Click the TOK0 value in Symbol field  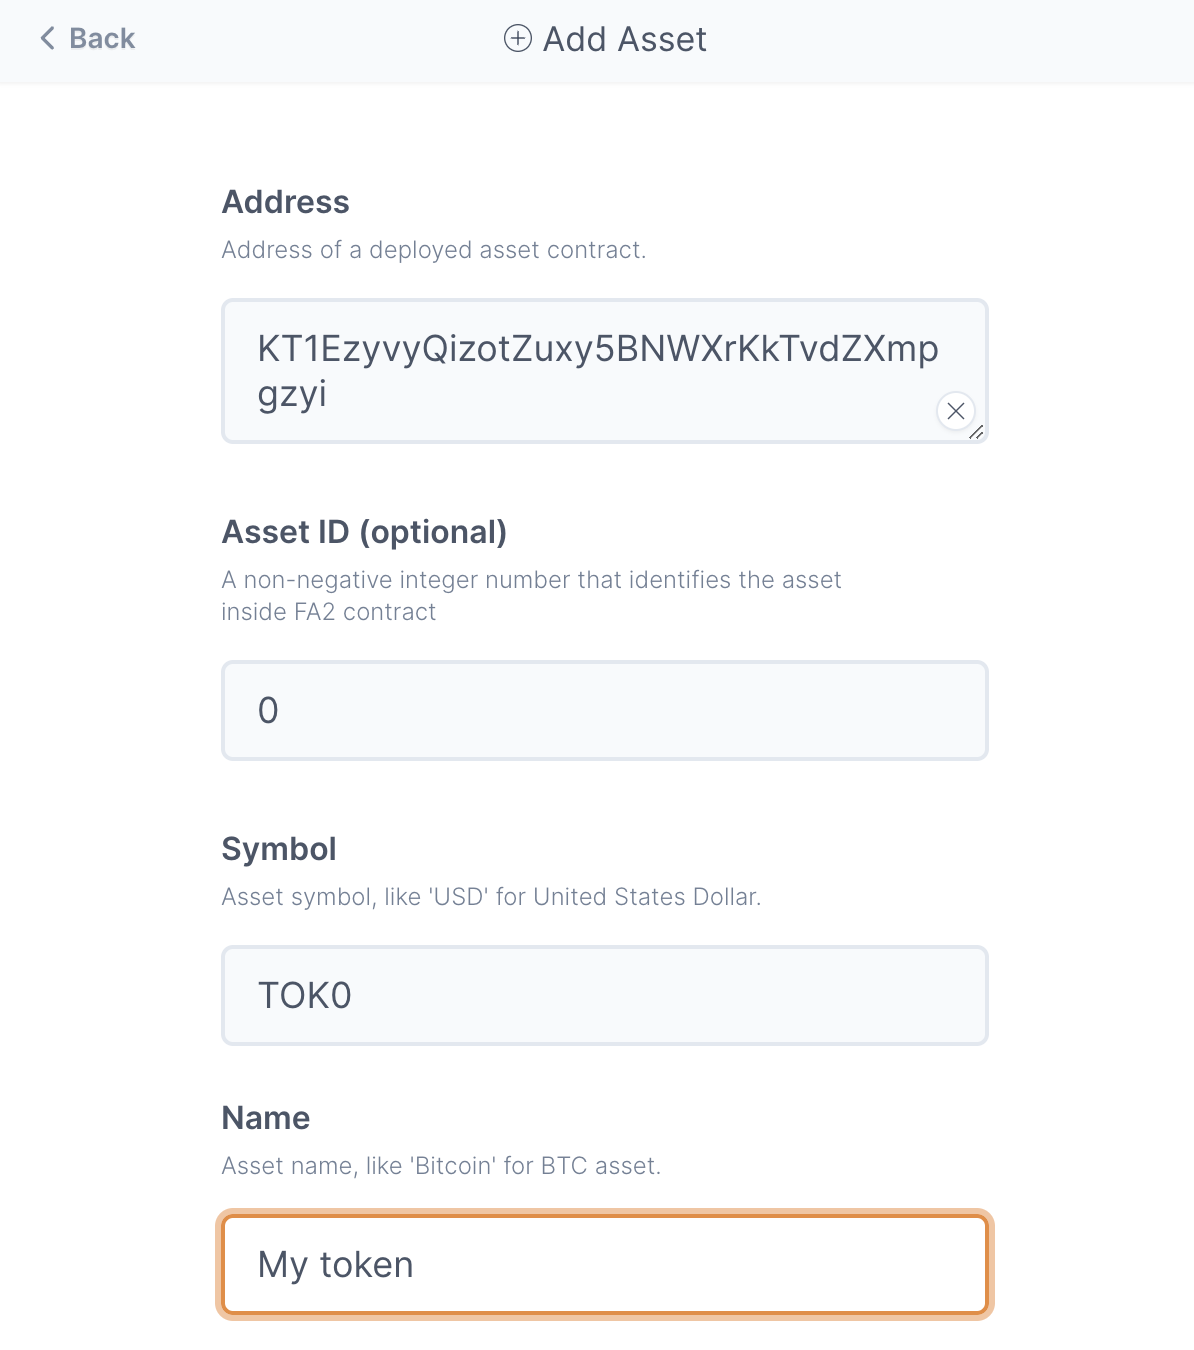tap(304, 995)
